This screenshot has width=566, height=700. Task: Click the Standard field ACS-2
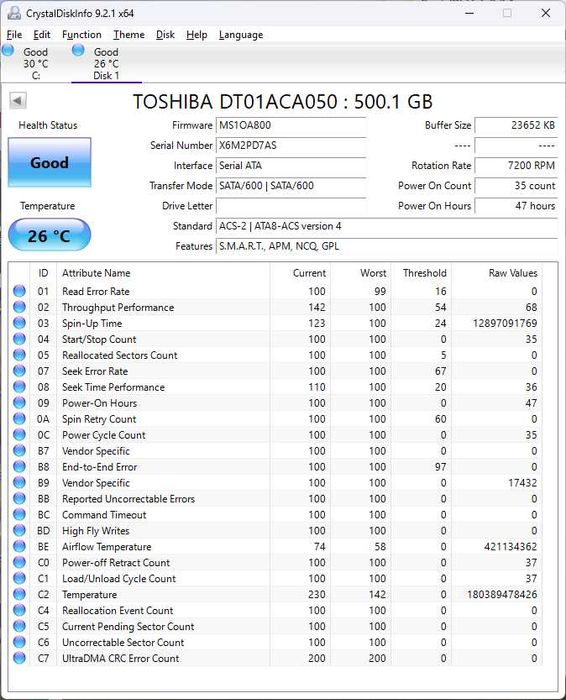(x=387, y=226)
